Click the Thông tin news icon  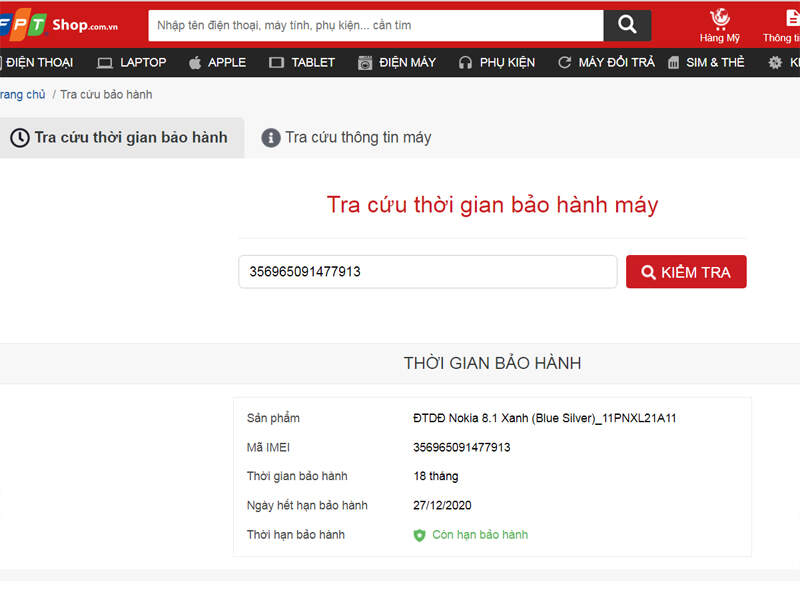(788, 19)
